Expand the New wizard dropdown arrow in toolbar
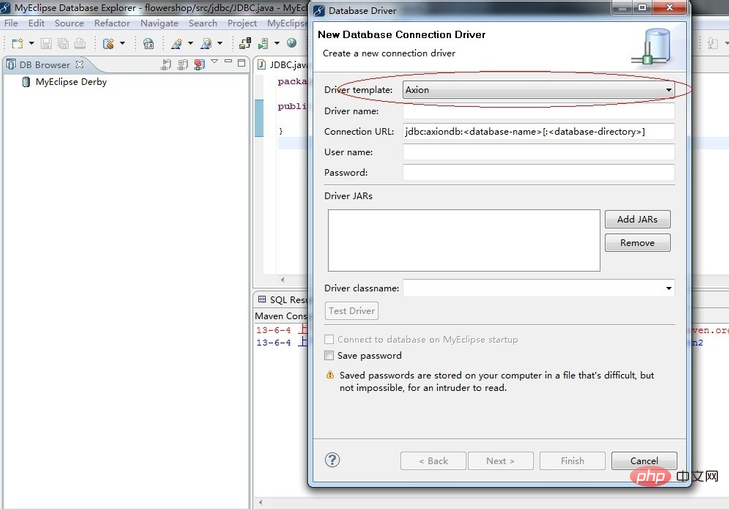Screen dimensions: 729x509 tap(32, 43)
